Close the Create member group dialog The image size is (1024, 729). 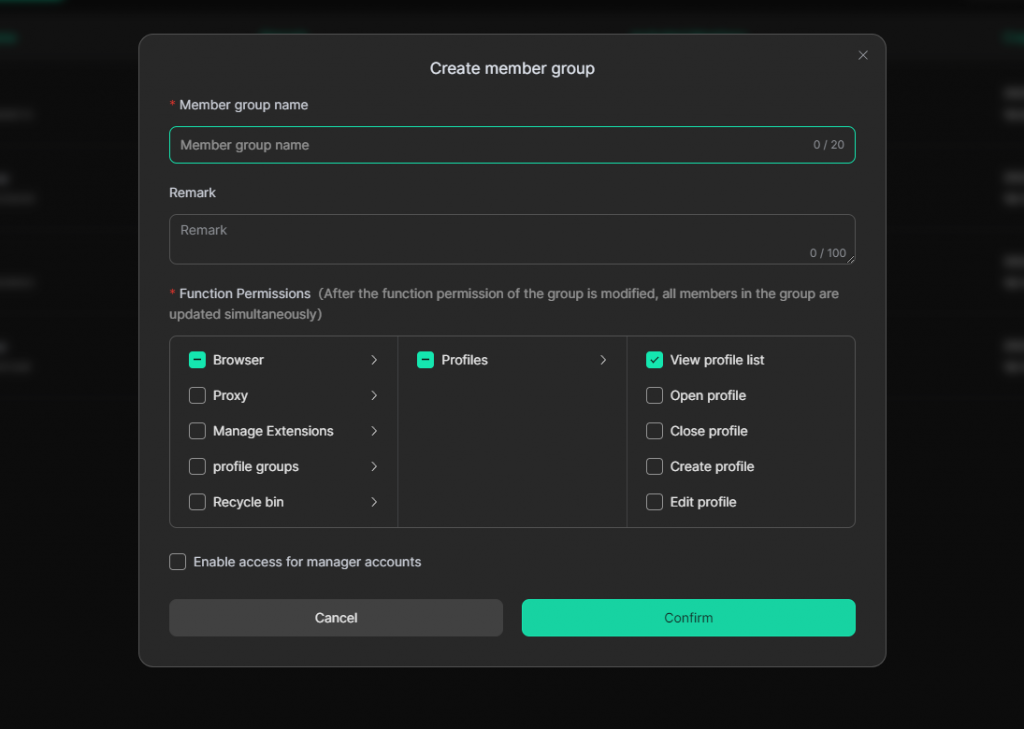[863, 56]
